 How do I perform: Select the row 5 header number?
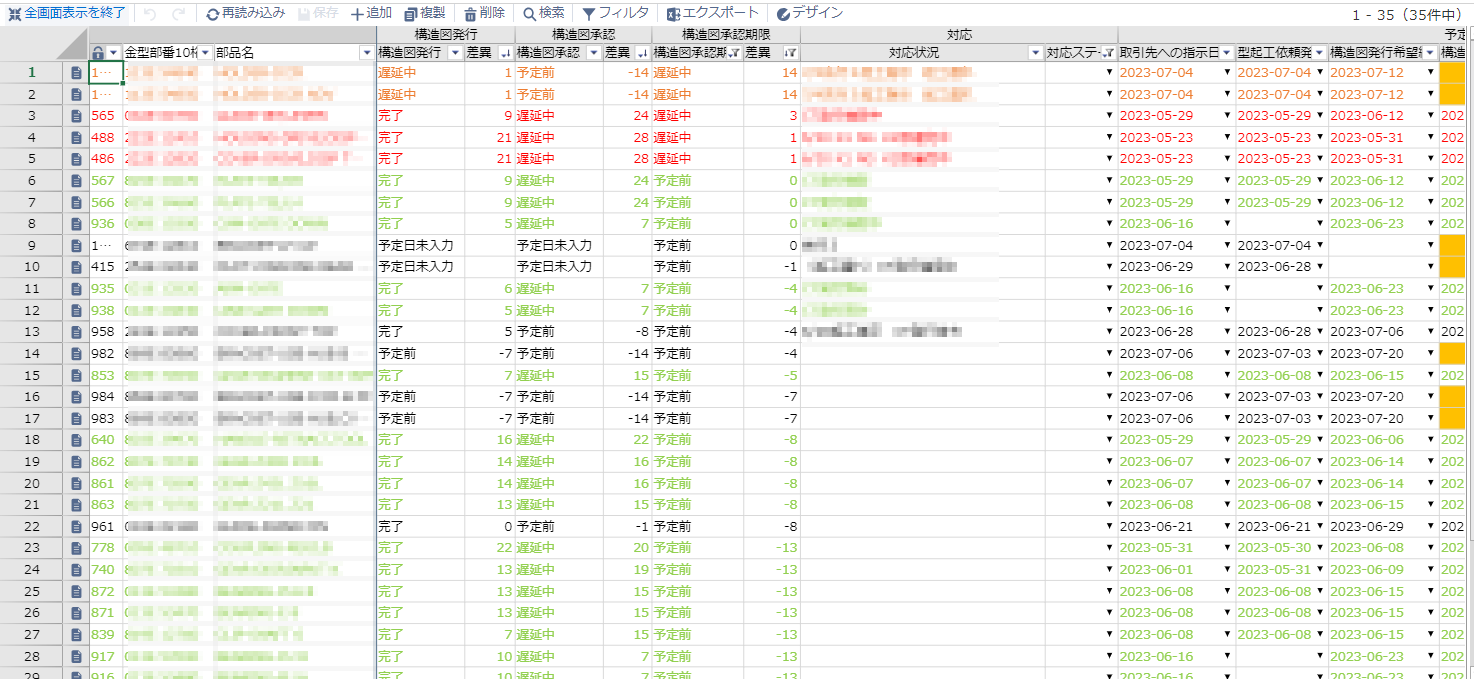click(32, 159)
